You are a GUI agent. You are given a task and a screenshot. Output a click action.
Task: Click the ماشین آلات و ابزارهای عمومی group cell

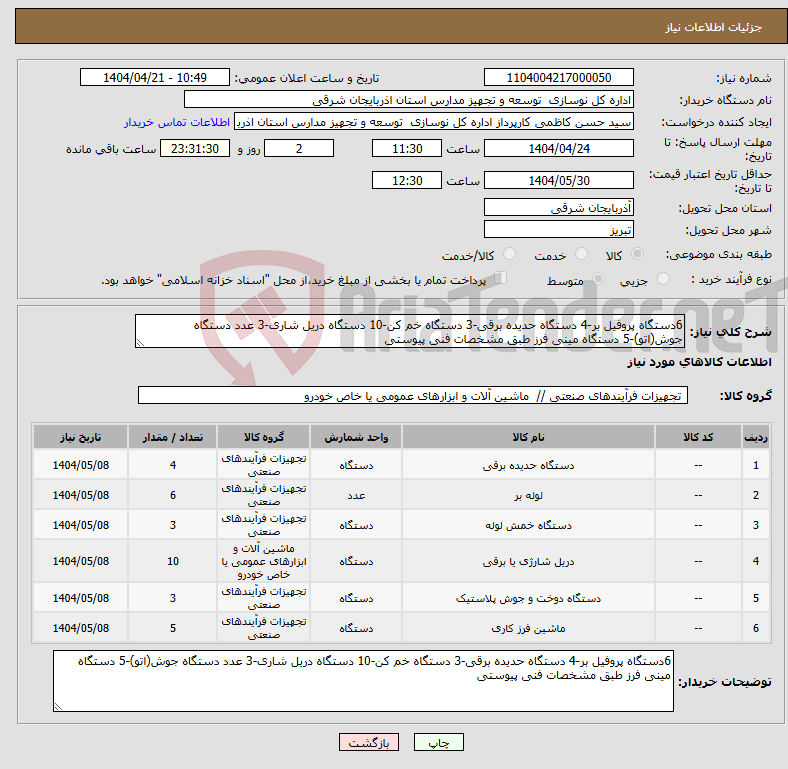pyautogui.click(x=263, y=561)
